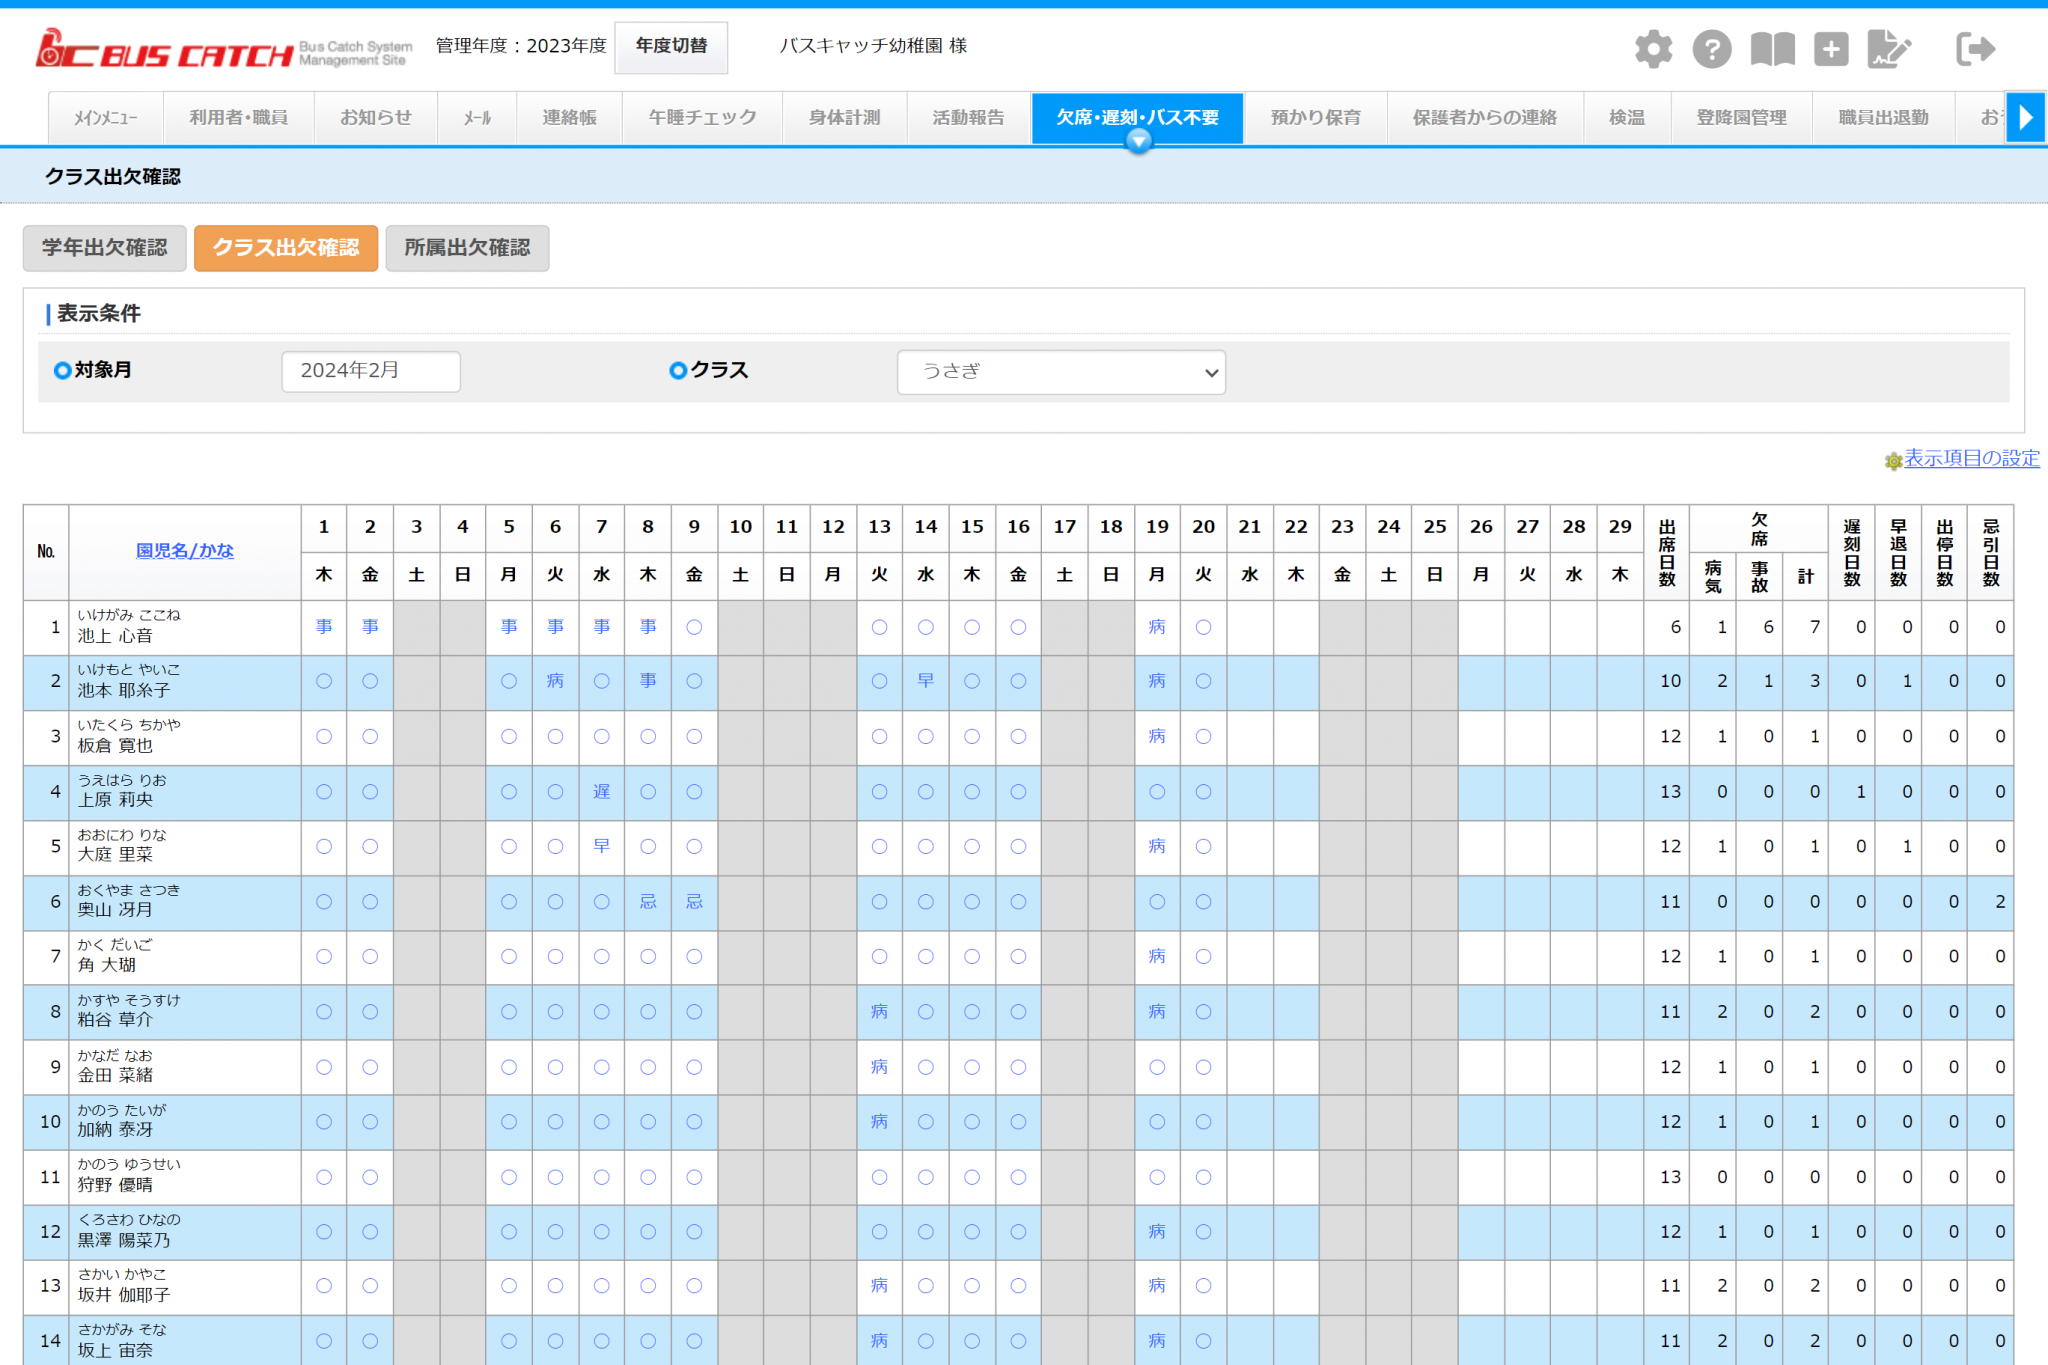Click 早 mark in 大庭 里菜 row
Image resolution: width=2048 pixels, height=1365 pixels.
coord(601,846)
